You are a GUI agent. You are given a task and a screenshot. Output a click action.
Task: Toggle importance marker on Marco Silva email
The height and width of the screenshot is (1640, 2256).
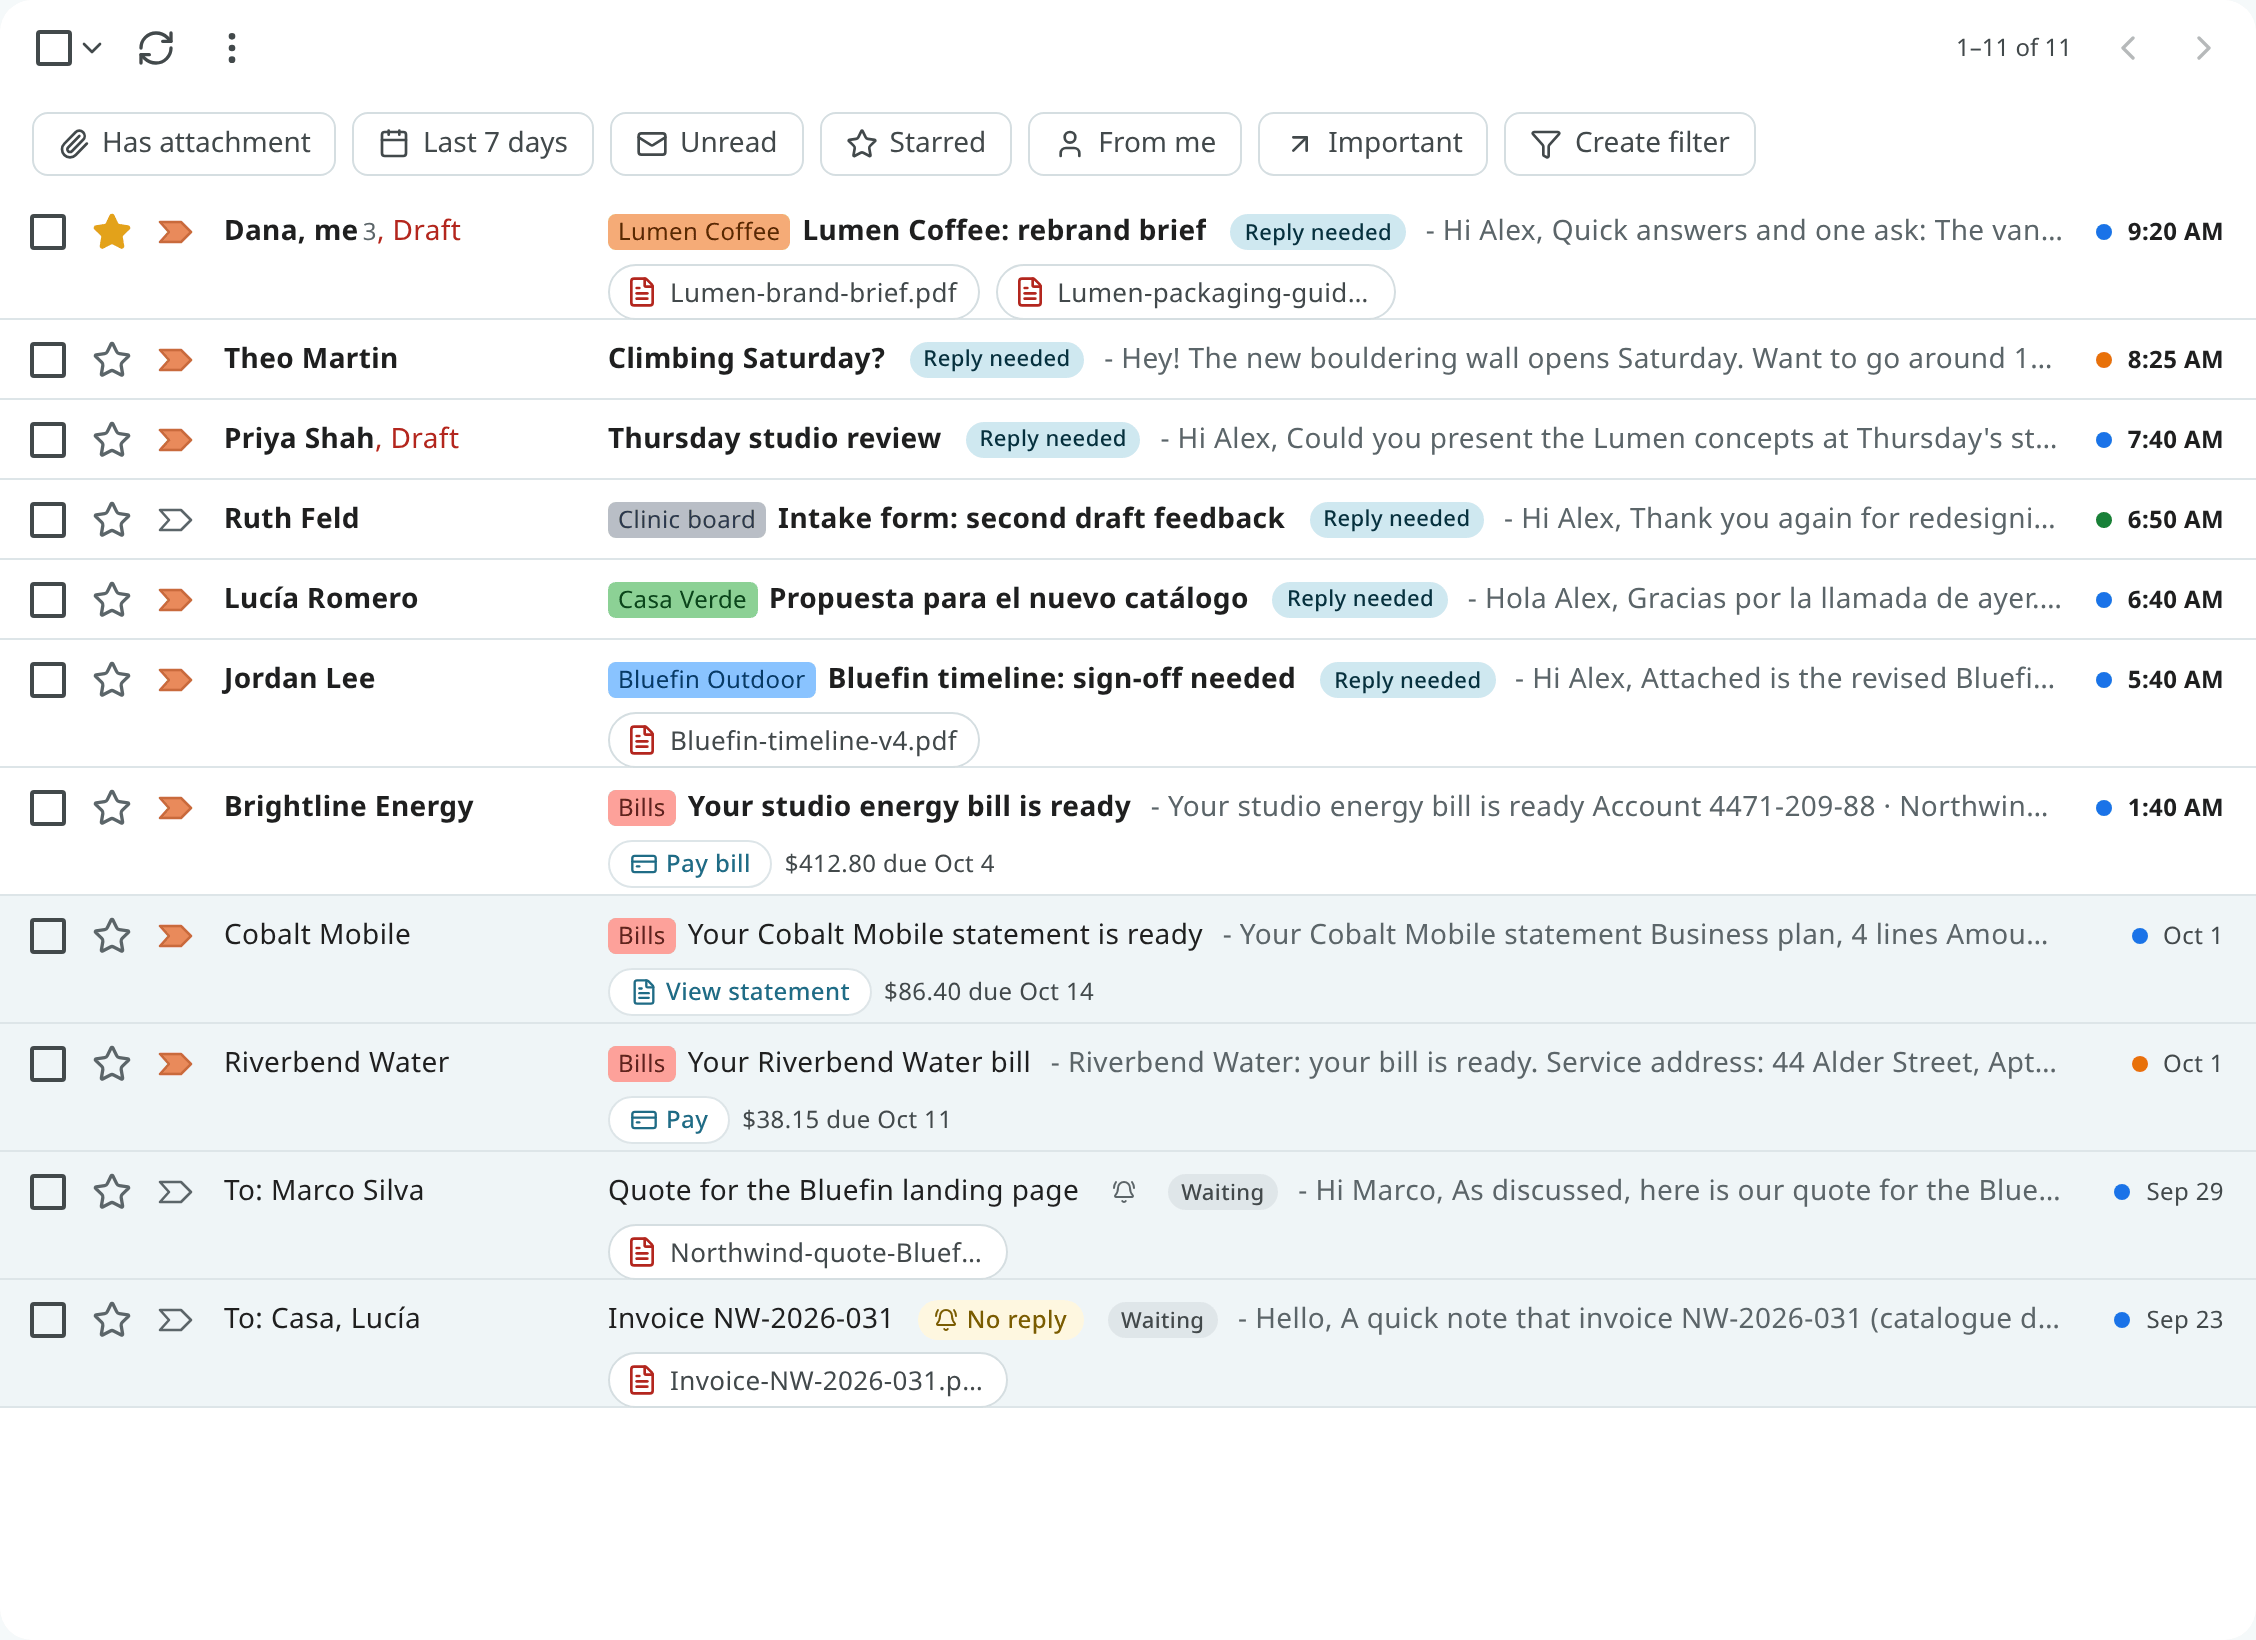tap(175, 1191)
